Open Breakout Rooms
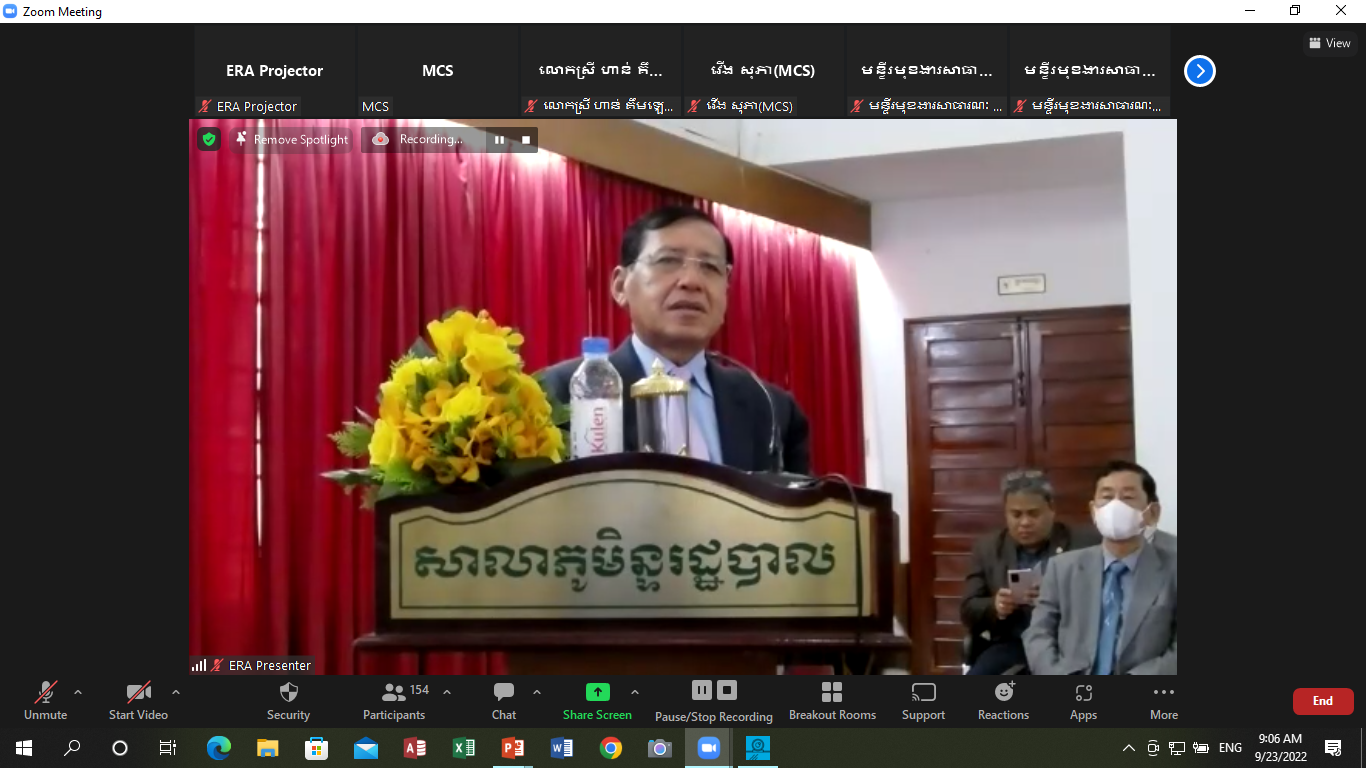 tap(832, 692)
